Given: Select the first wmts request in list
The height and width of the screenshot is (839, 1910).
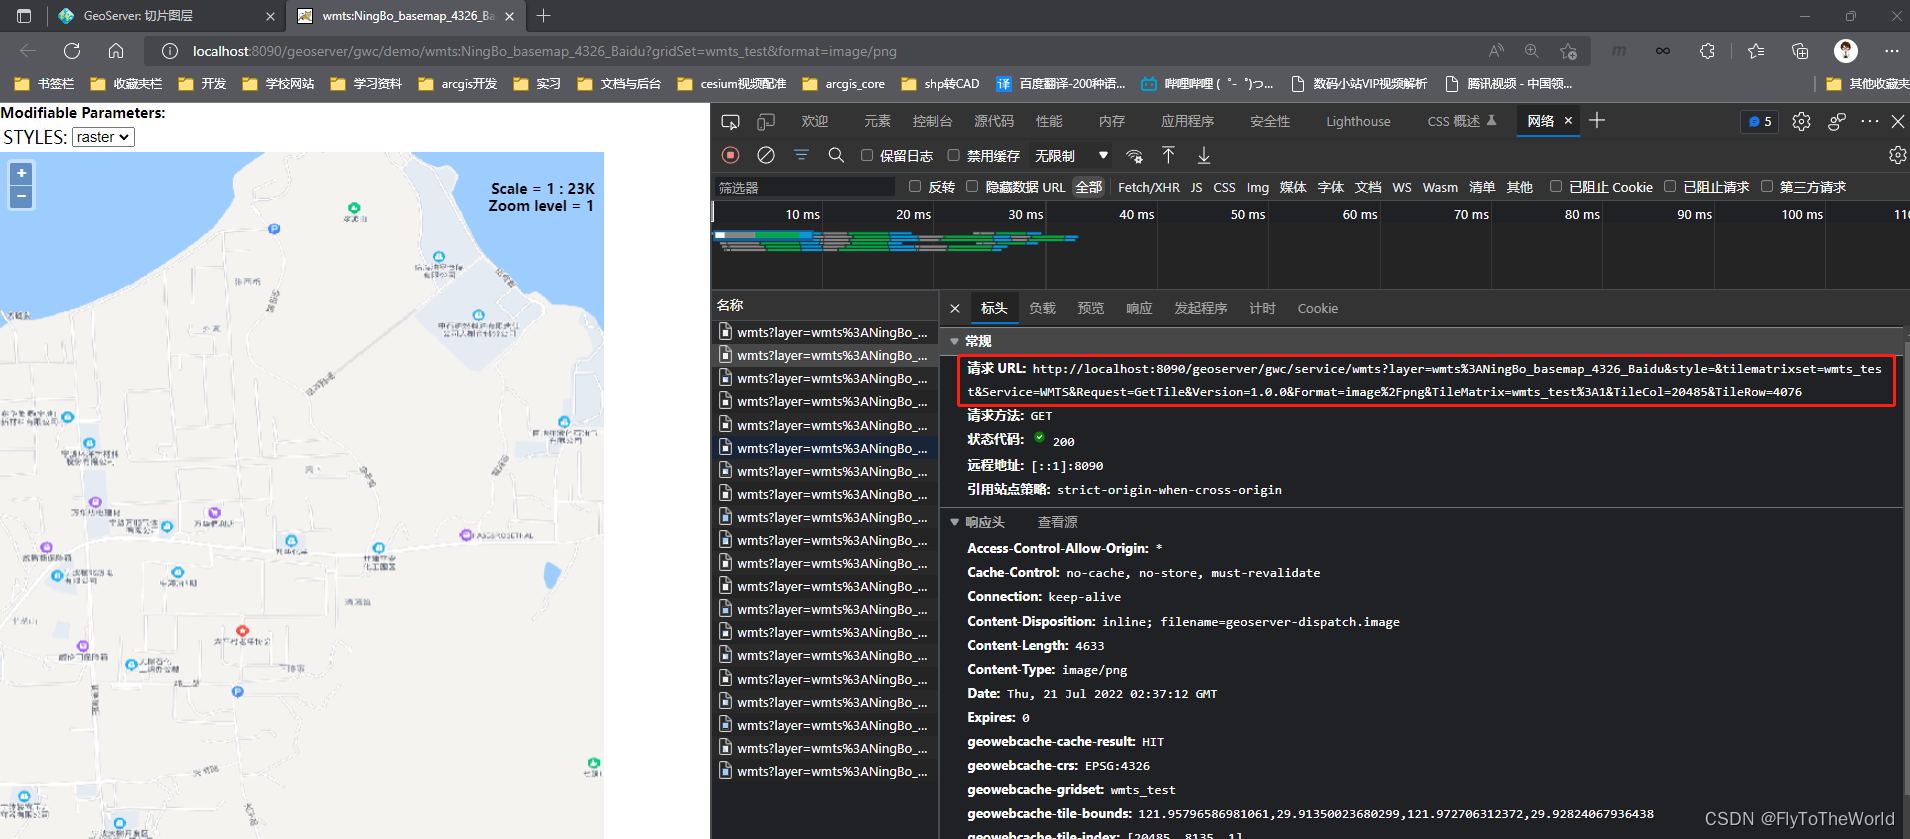Looking at the screenshot, I should coord(825,332).
